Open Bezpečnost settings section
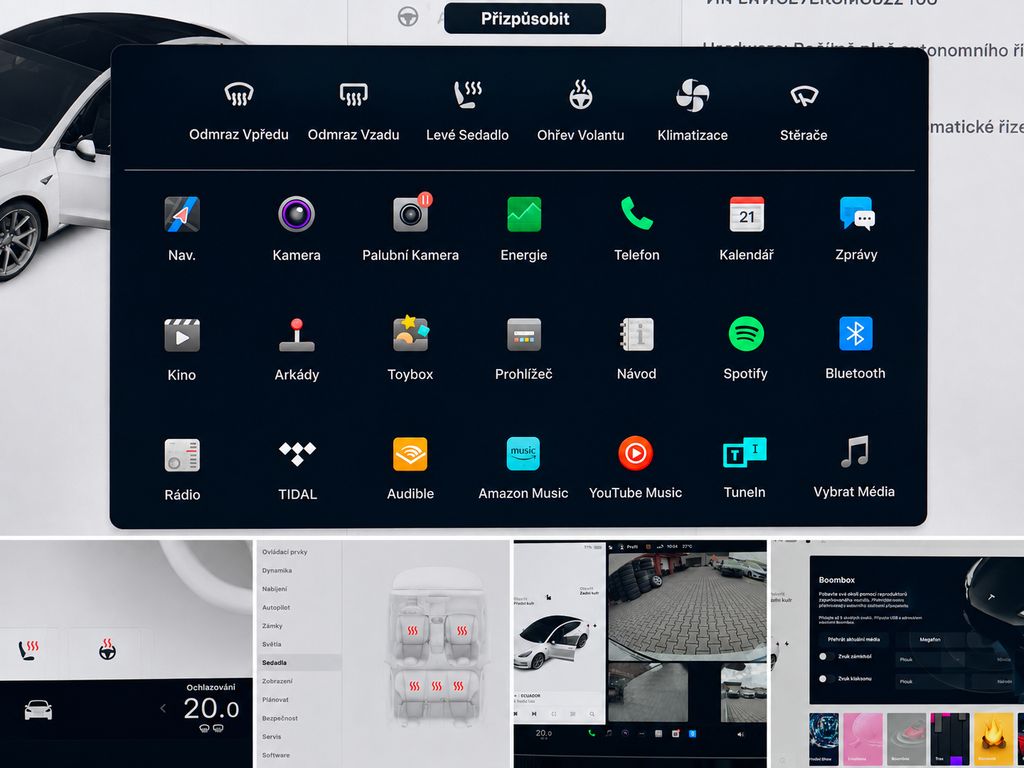This screenshot has height=768, width=1024. coord(280,718)
